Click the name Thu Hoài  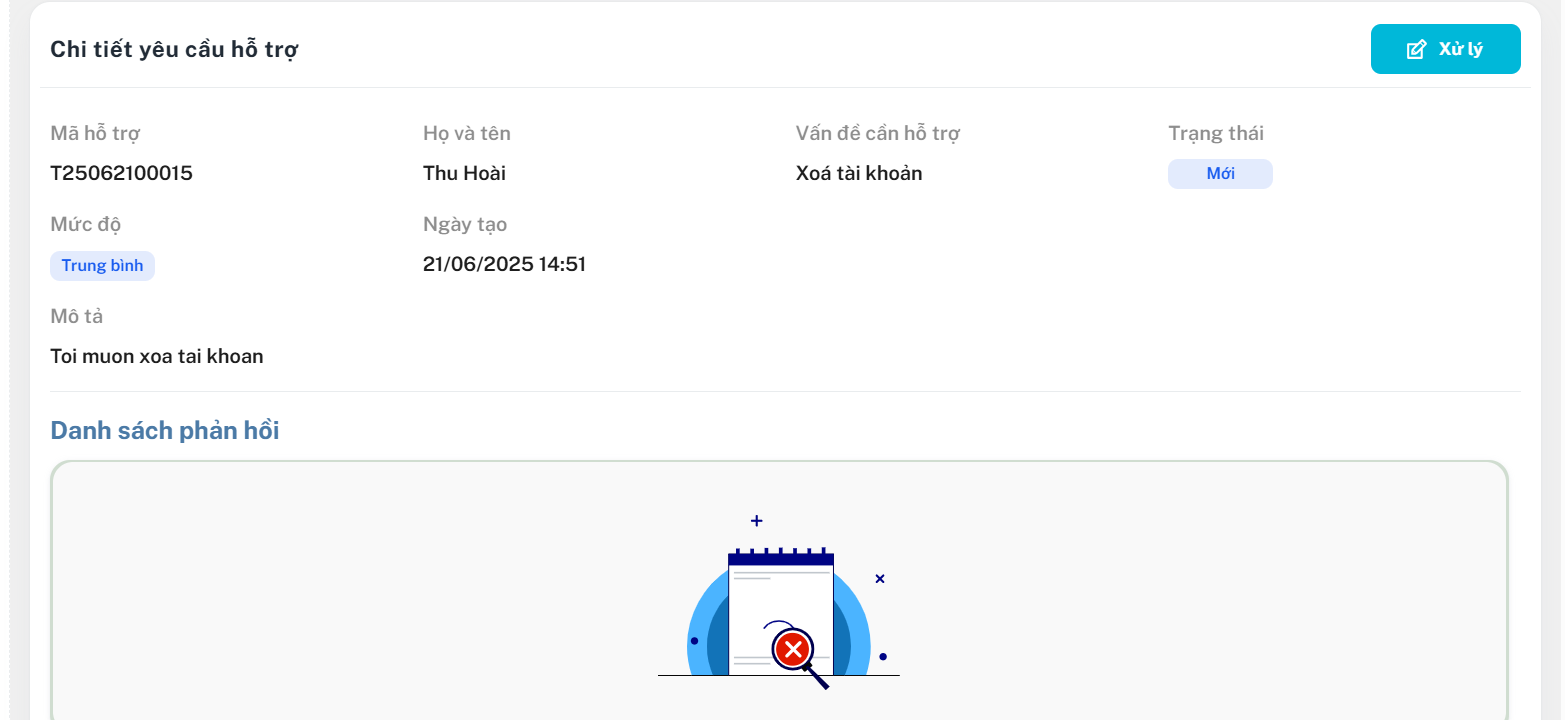tap(464, 173)
